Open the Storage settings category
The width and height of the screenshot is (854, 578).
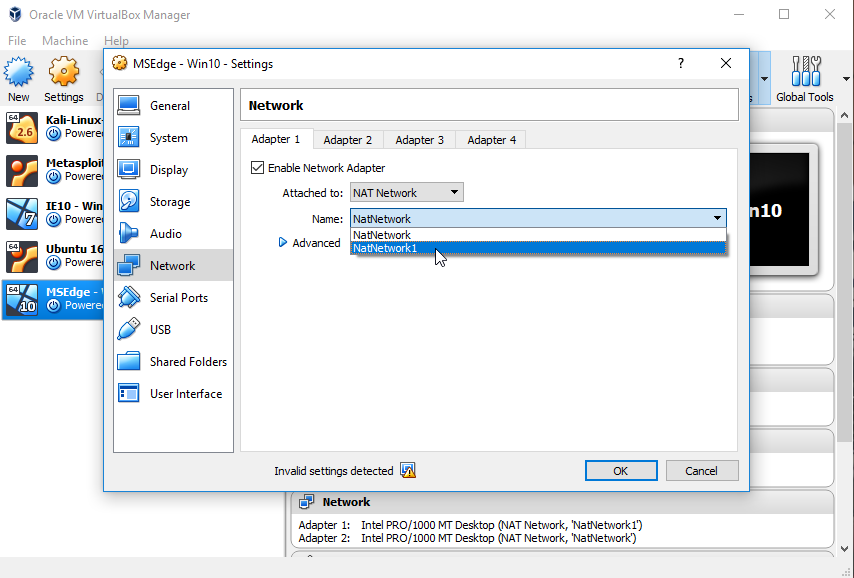tap(173, 202)
